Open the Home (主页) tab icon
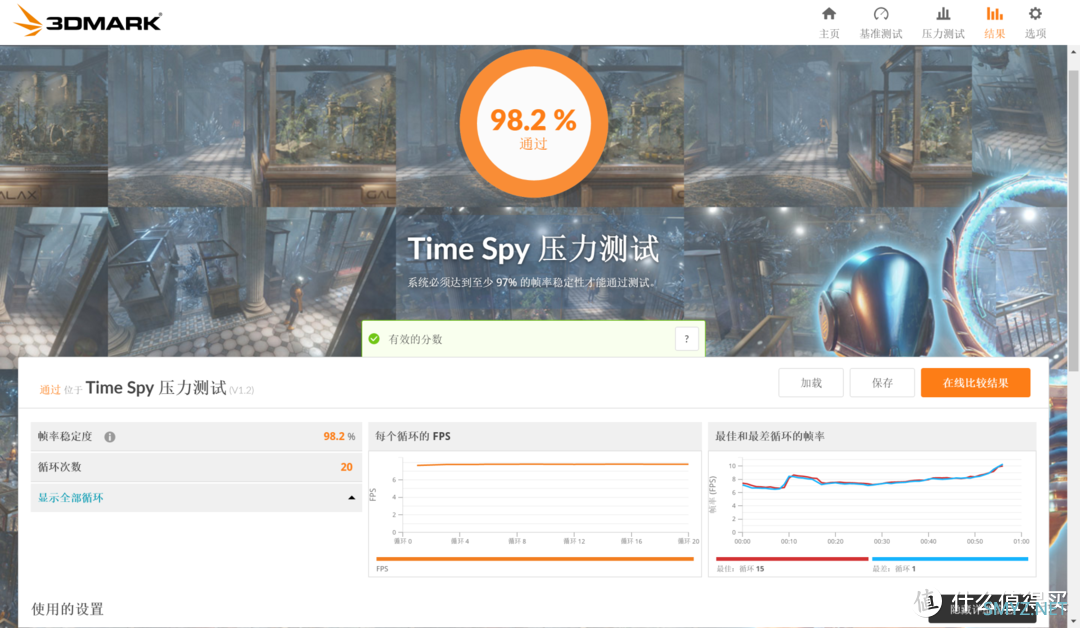Image resolution: width=1080 pixels, height=628 pixels. coord(829,14)
